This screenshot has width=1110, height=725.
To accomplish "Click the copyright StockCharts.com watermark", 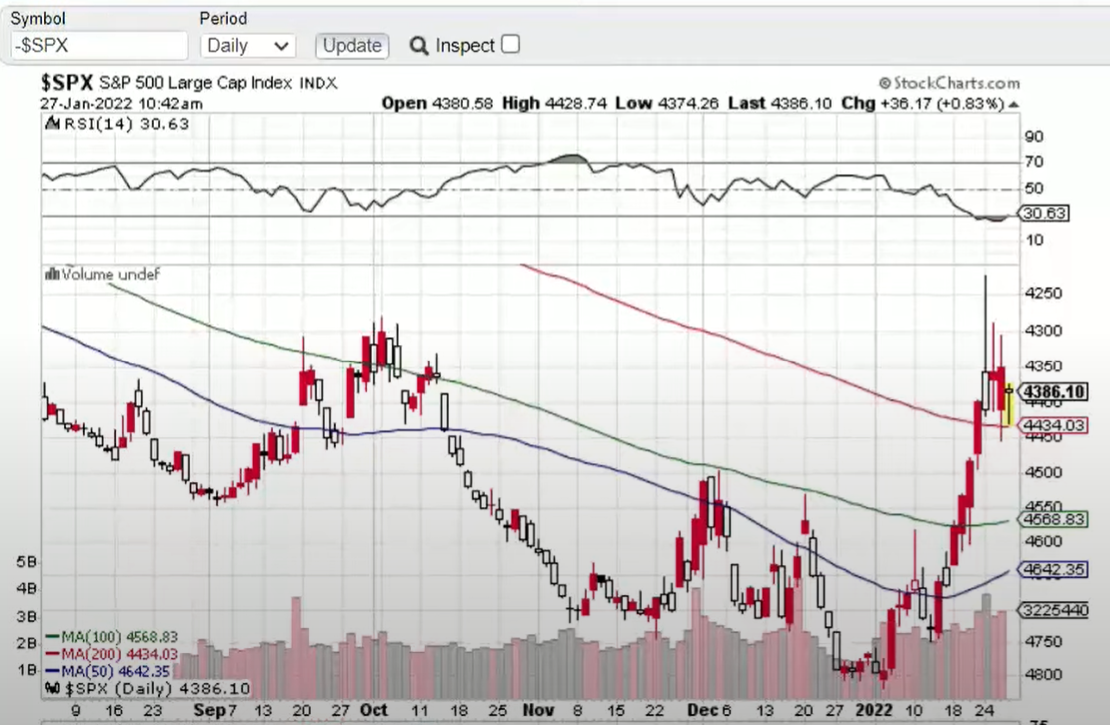I will (949, 83).
